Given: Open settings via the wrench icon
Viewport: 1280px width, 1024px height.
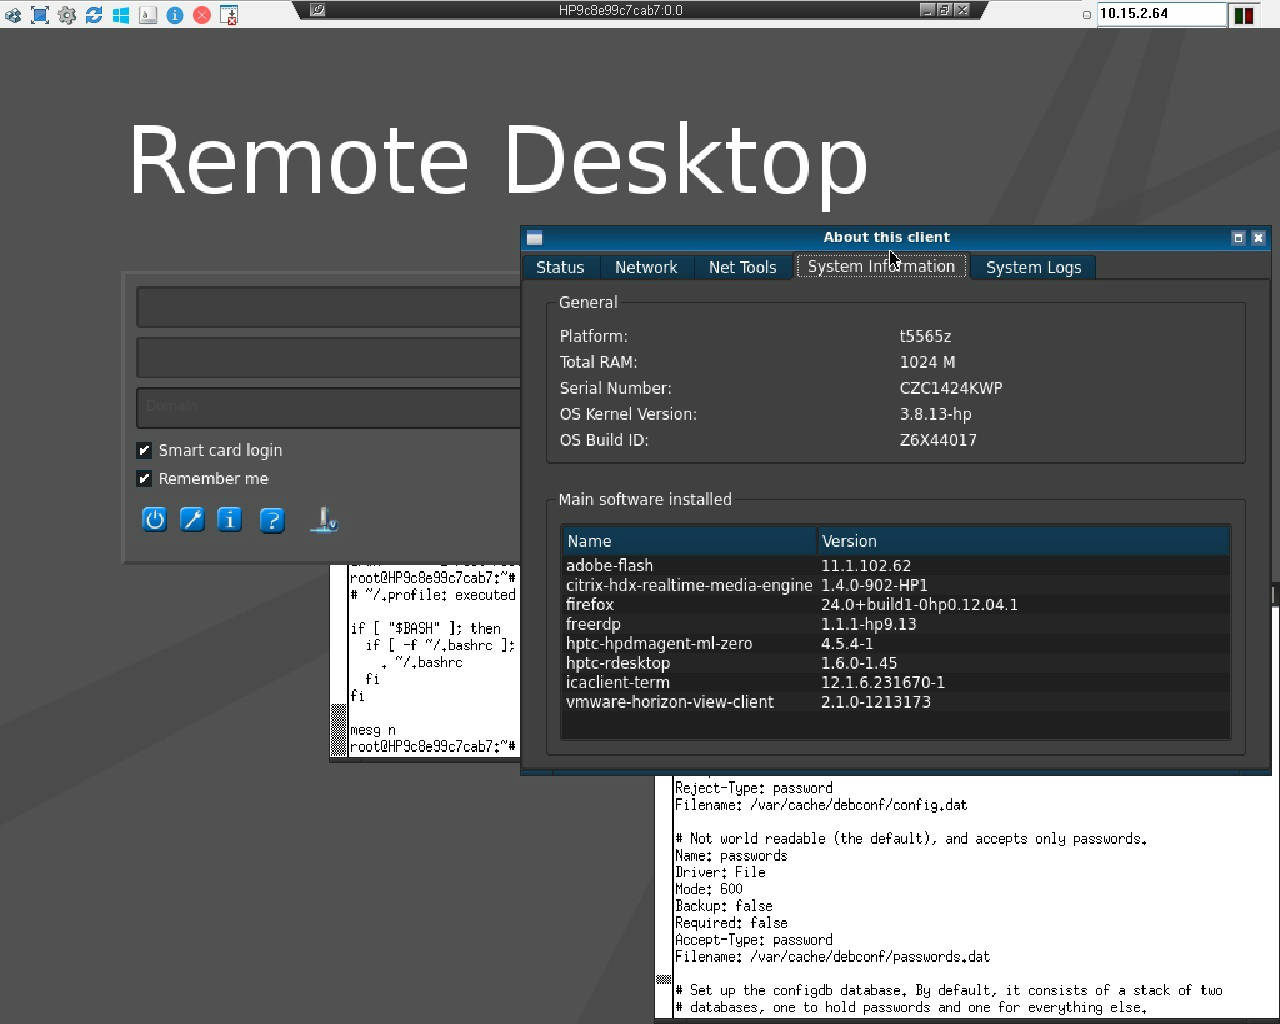Looking at the screenshot, I should click(192, 520).
